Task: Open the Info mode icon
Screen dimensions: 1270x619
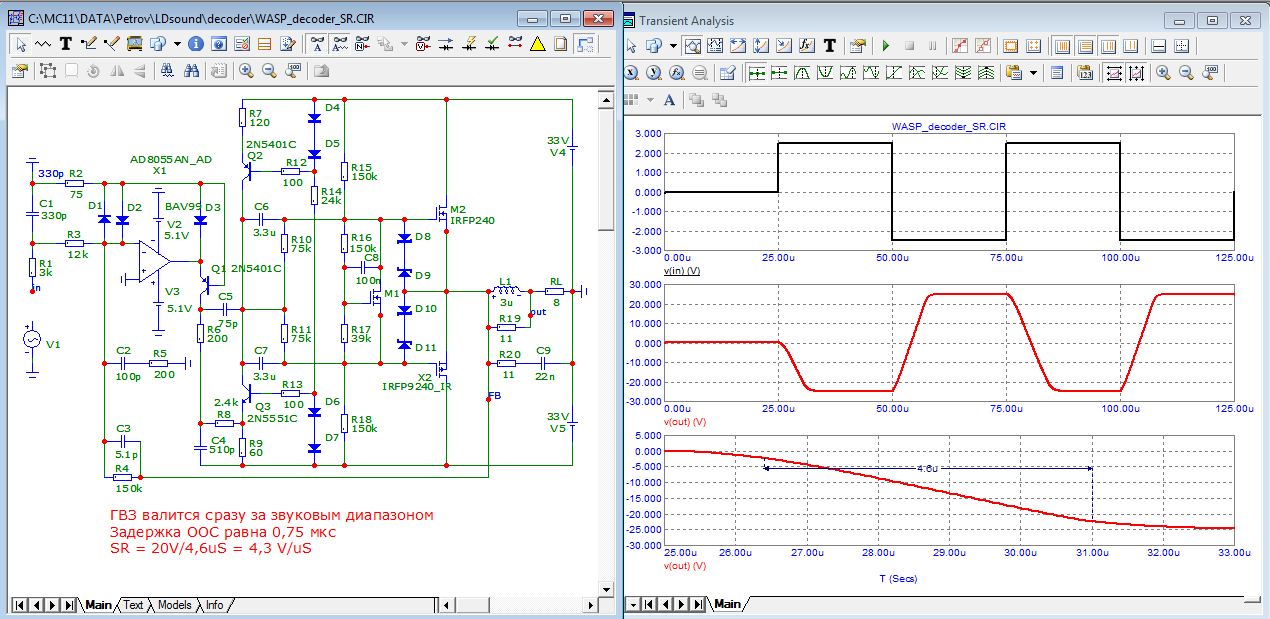Action: click(x=195, y=44)
